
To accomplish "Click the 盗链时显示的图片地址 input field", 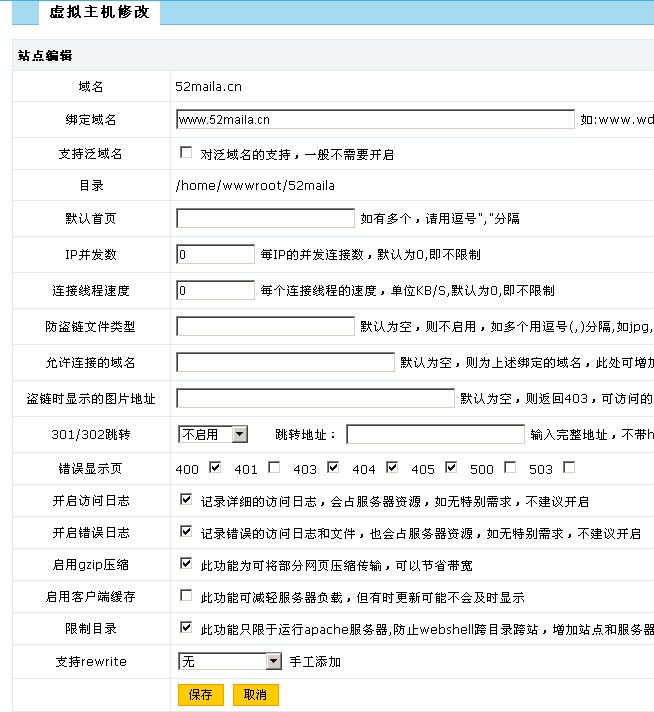I will pyautogui.click(x=315, y=398).
